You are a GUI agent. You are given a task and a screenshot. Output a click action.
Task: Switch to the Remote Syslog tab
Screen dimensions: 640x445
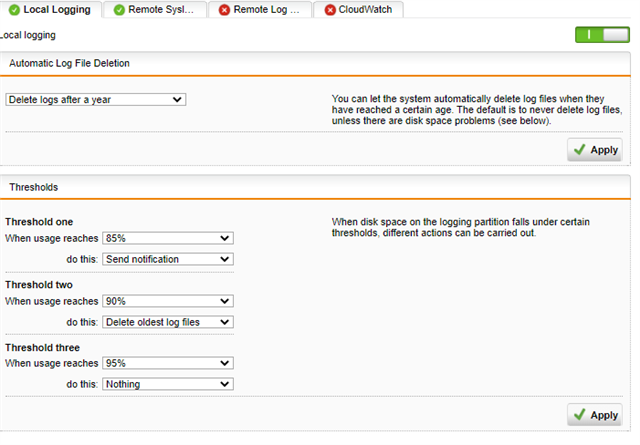(155, 10)
